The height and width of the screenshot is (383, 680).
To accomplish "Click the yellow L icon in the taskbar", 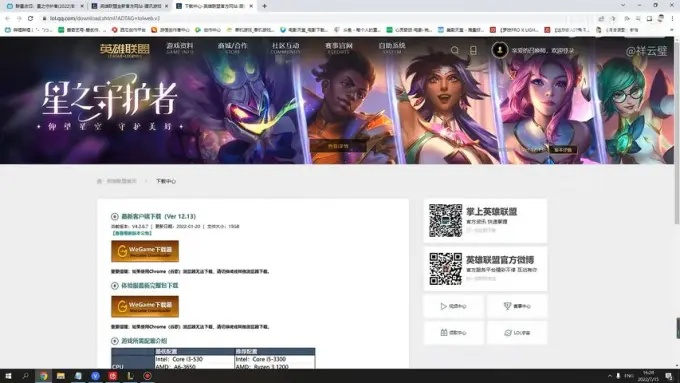I will [130, 376].
